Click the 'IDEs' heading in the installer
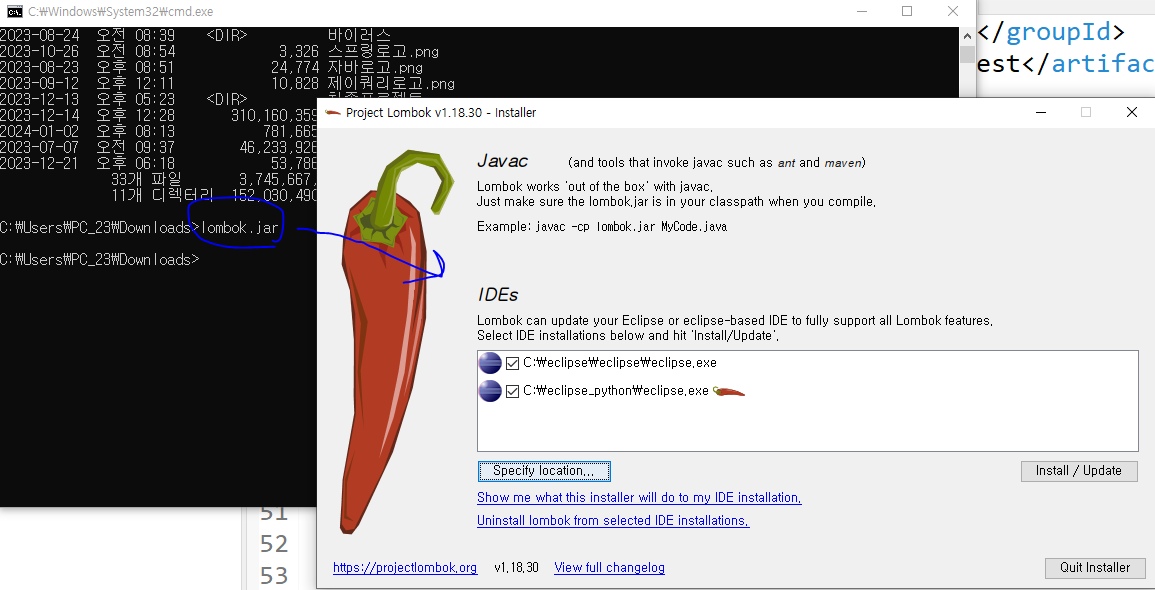 click(498, 295)
